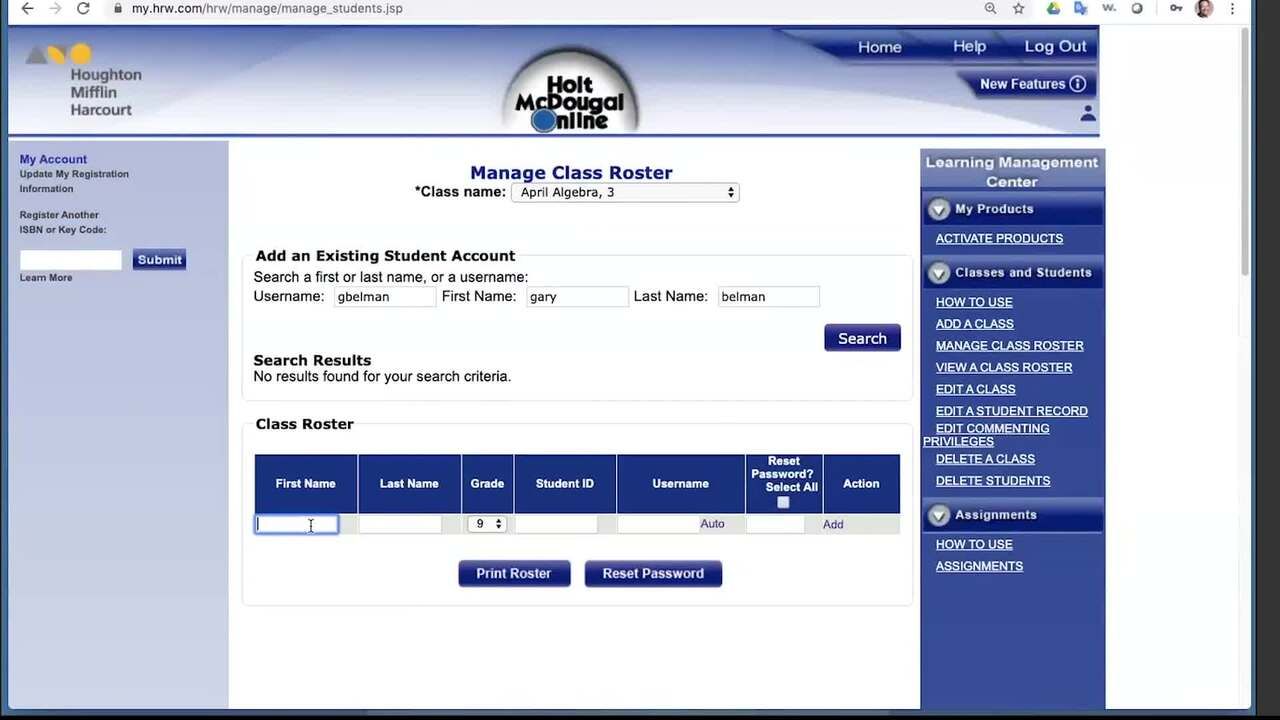Click the user account icon in the site header

tap(1087, 114)
